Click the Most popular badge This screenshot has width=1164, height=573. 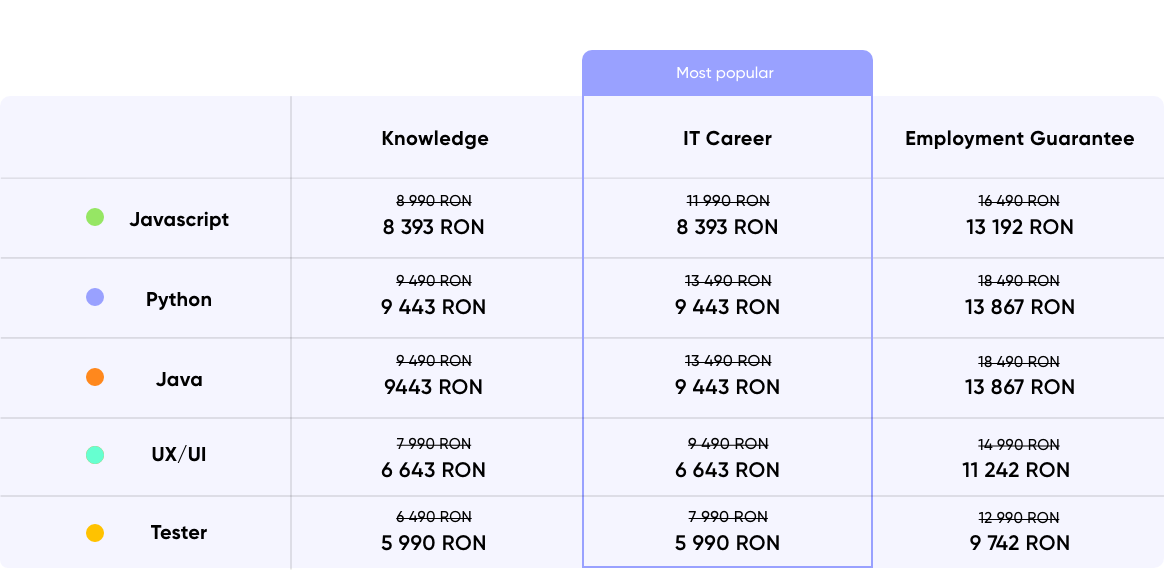pyautogui.click(x=725, y=73)
